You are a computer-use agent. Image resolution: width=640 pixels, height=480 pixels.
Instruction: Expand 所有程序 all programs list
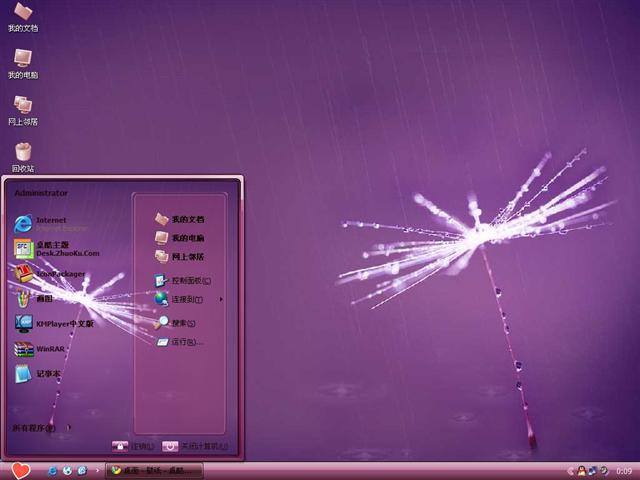(41, 428)
